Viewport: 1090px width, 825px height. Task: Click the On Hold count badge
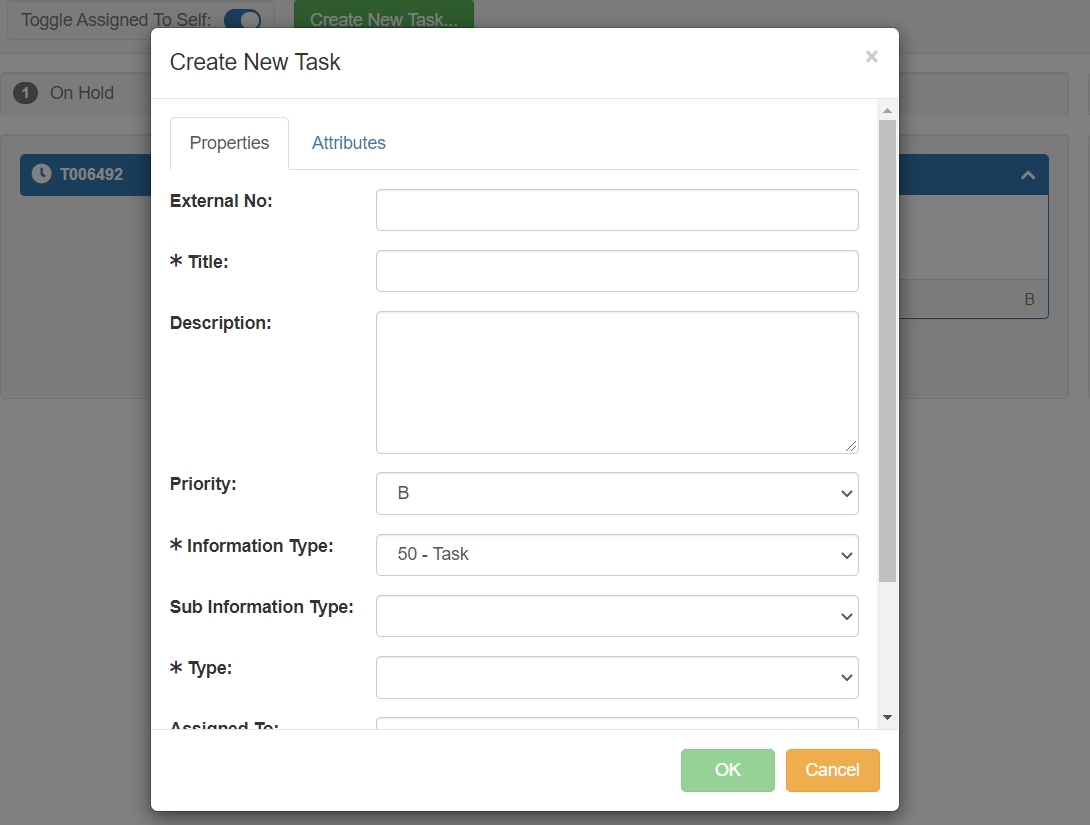pyautogui.click(x=26, y=93)
